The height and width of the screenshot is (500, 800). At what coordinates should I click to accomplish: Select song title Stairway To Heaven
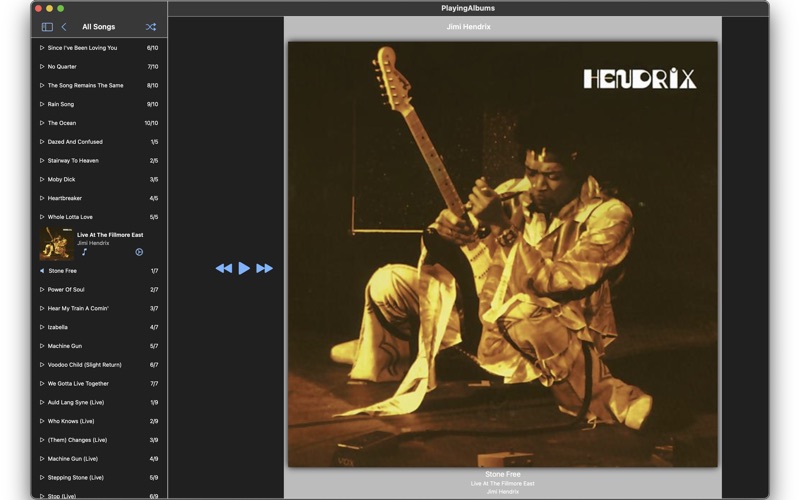coord(73,161)
